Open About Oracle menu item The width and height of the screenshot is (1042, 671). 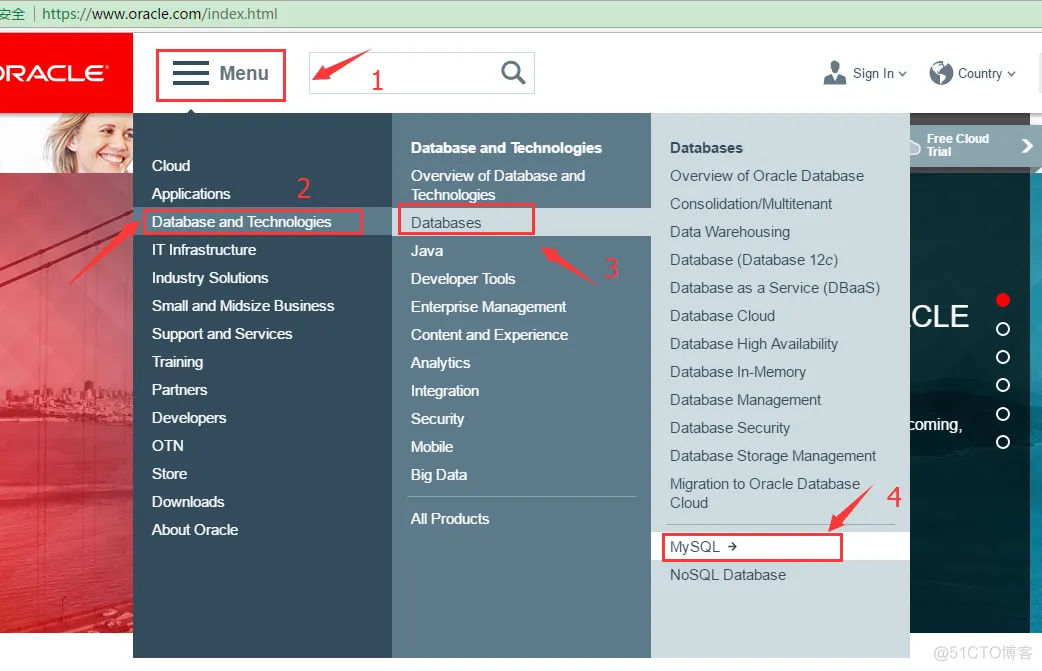point(195,529)
